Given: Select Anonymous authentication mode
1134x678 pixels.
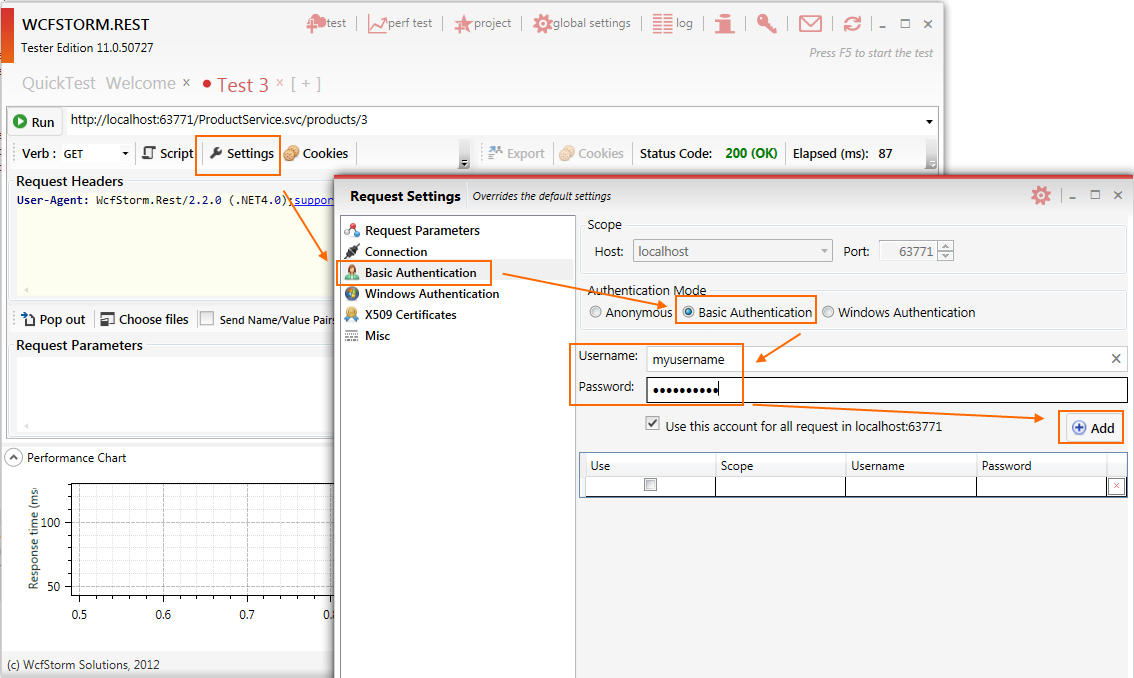Looking at the screenshot, I should 595,312.
